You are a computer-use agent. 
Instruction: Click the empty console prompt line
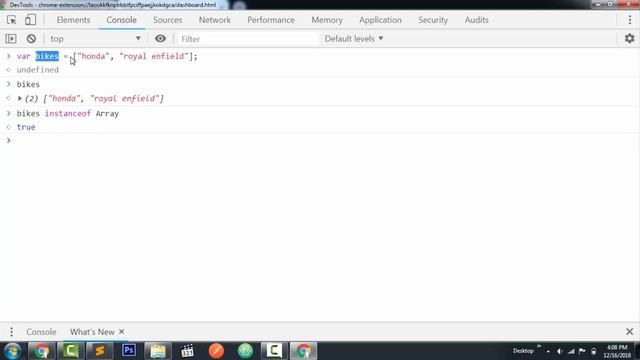(320, 140)
